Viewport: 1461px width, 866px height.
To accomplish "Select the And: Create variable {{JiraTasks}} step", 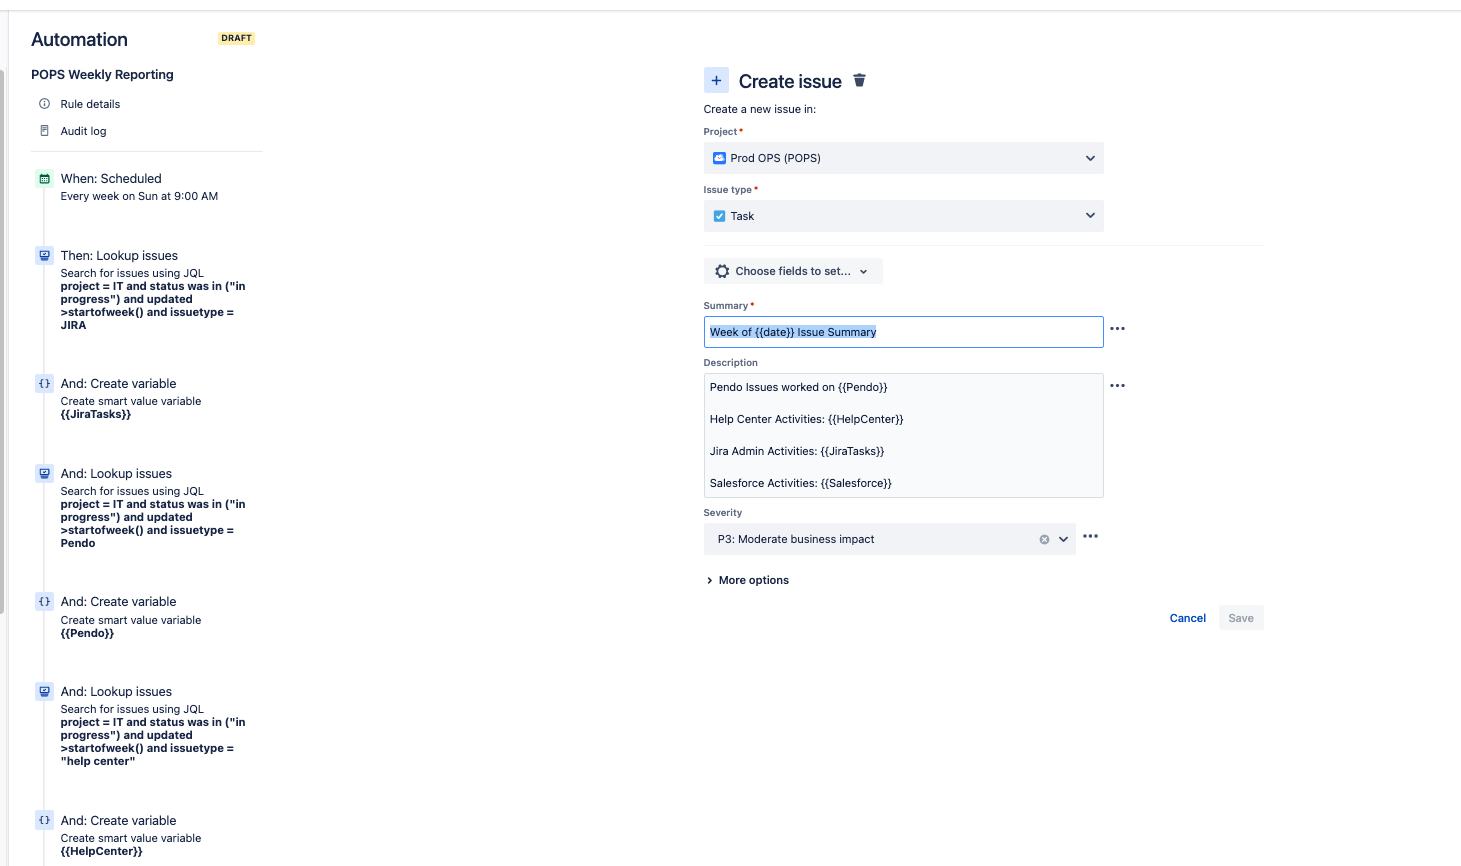I will coord(147,398).
